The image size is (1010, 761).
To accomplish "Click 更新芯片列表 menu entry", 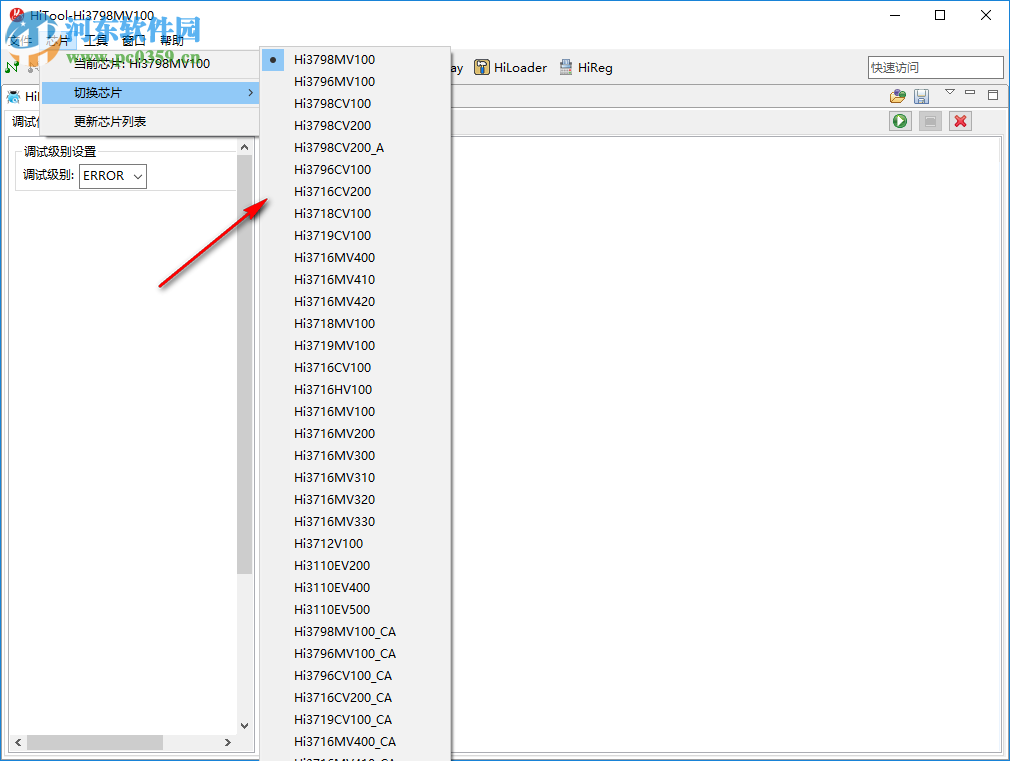I will point(150,122).
